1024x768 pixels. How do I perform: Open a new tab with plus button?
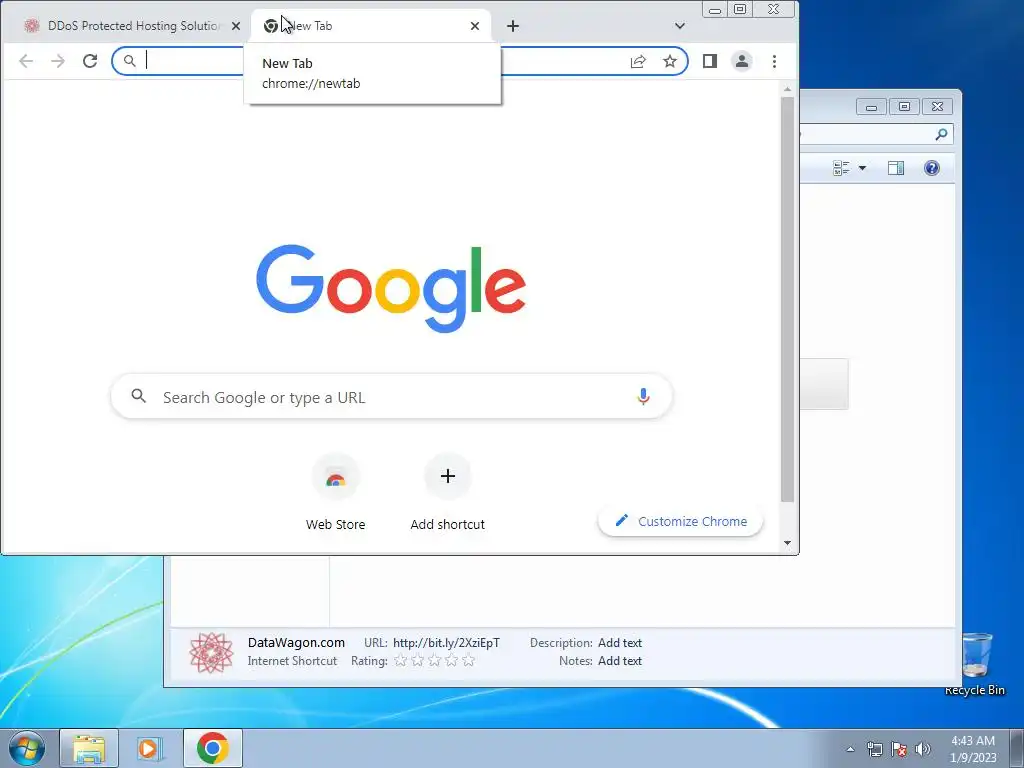tap(513, 26)
